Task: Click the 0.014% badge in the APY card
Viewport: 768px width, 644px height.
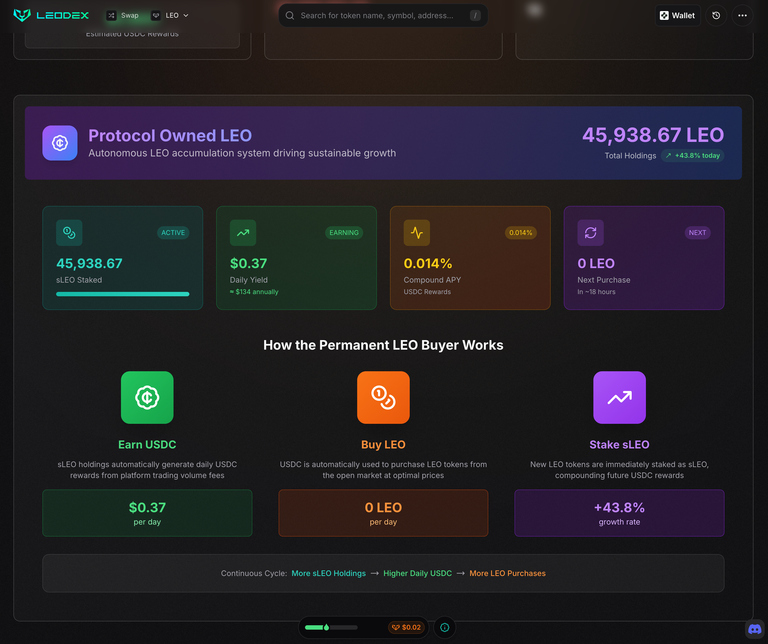Action: pos(521,233)
